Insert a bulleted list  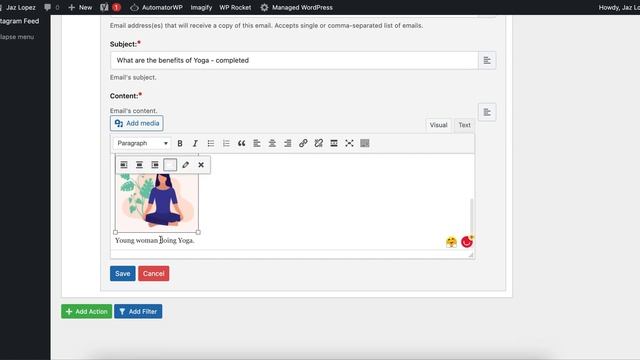tap(211, 143)
